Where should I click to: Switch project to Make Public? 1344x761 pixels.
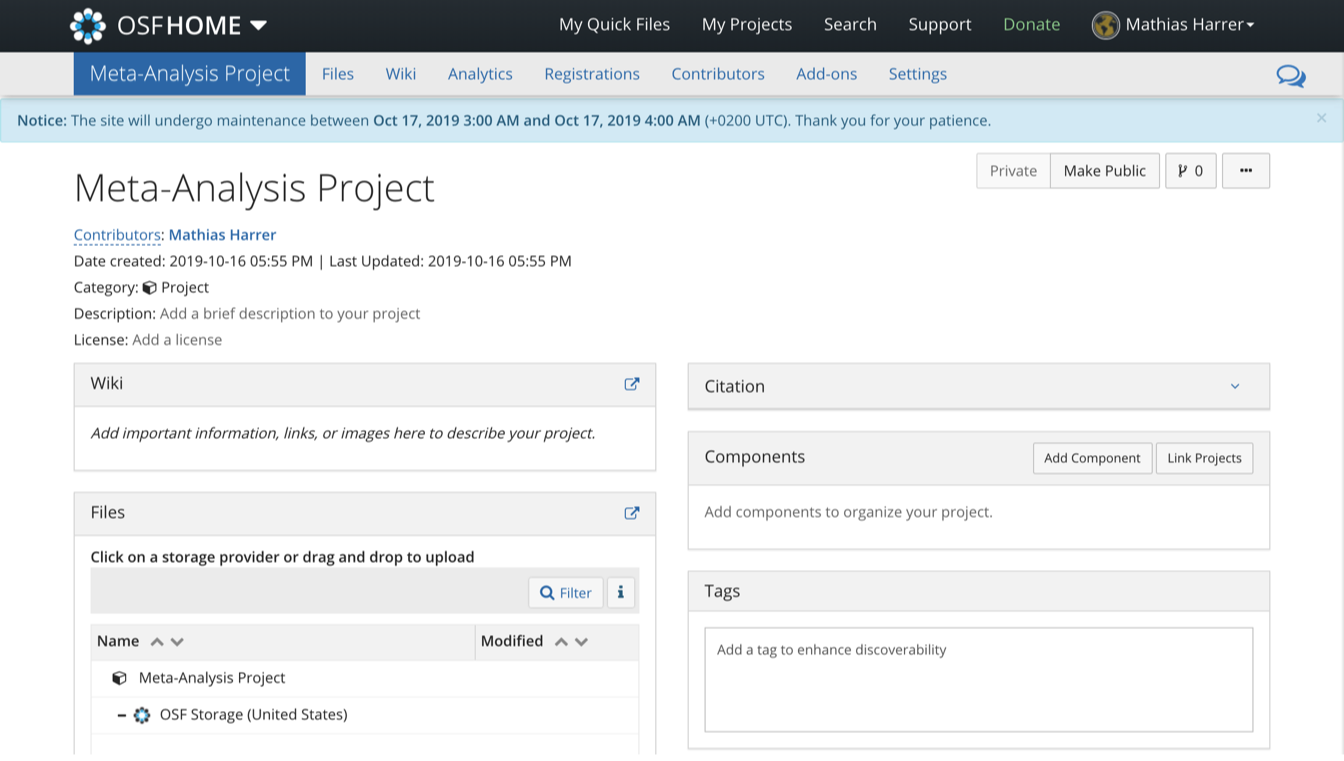click(x=1104, y=171)
